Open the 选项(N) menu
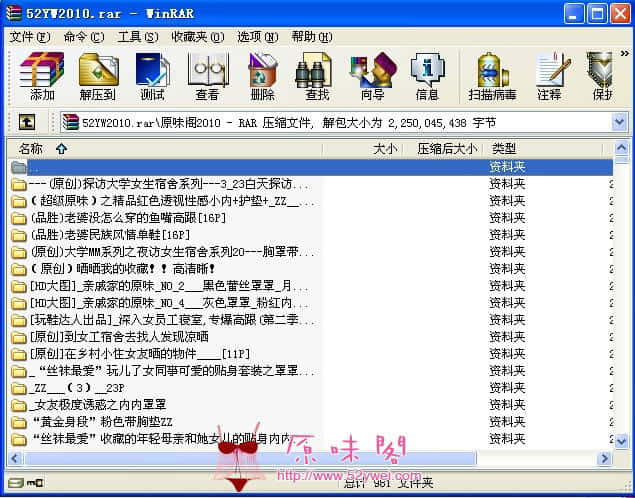Viewport: 635px width, 498px height. pyautogui.click(x=258, y=37)
